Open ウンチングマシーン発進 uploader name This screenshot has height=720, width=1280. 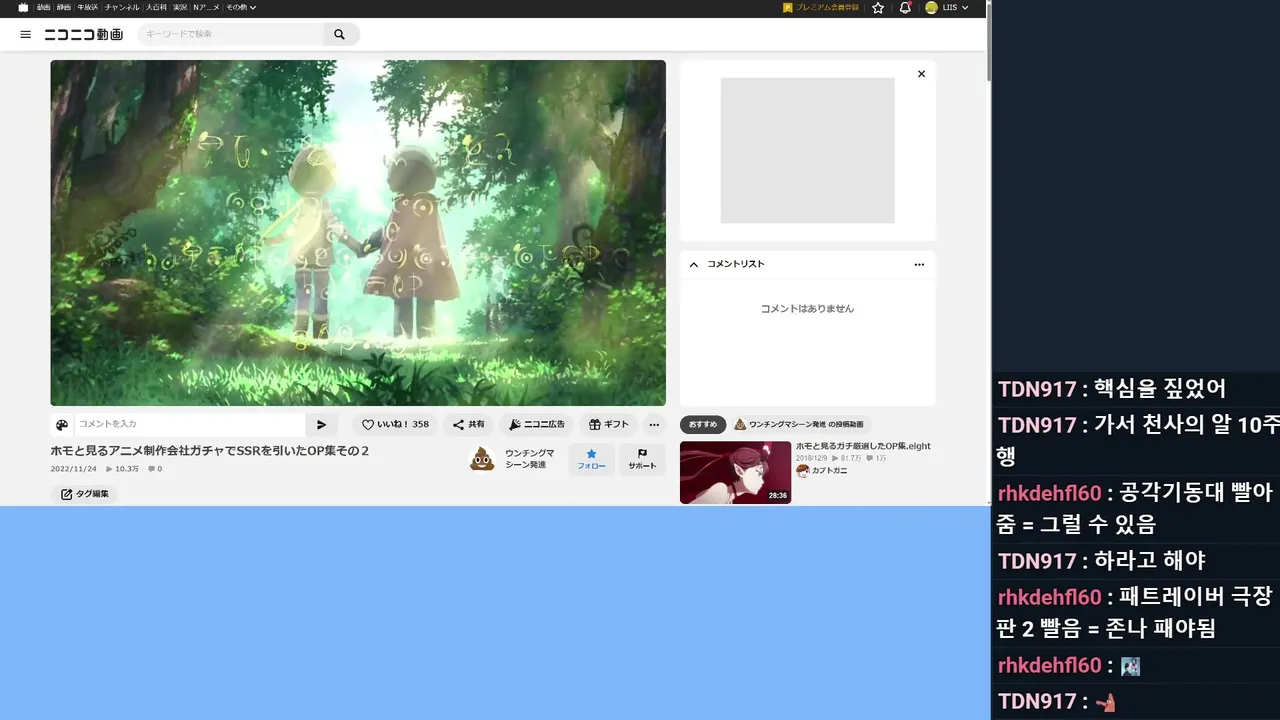click(x=529, y=459)
